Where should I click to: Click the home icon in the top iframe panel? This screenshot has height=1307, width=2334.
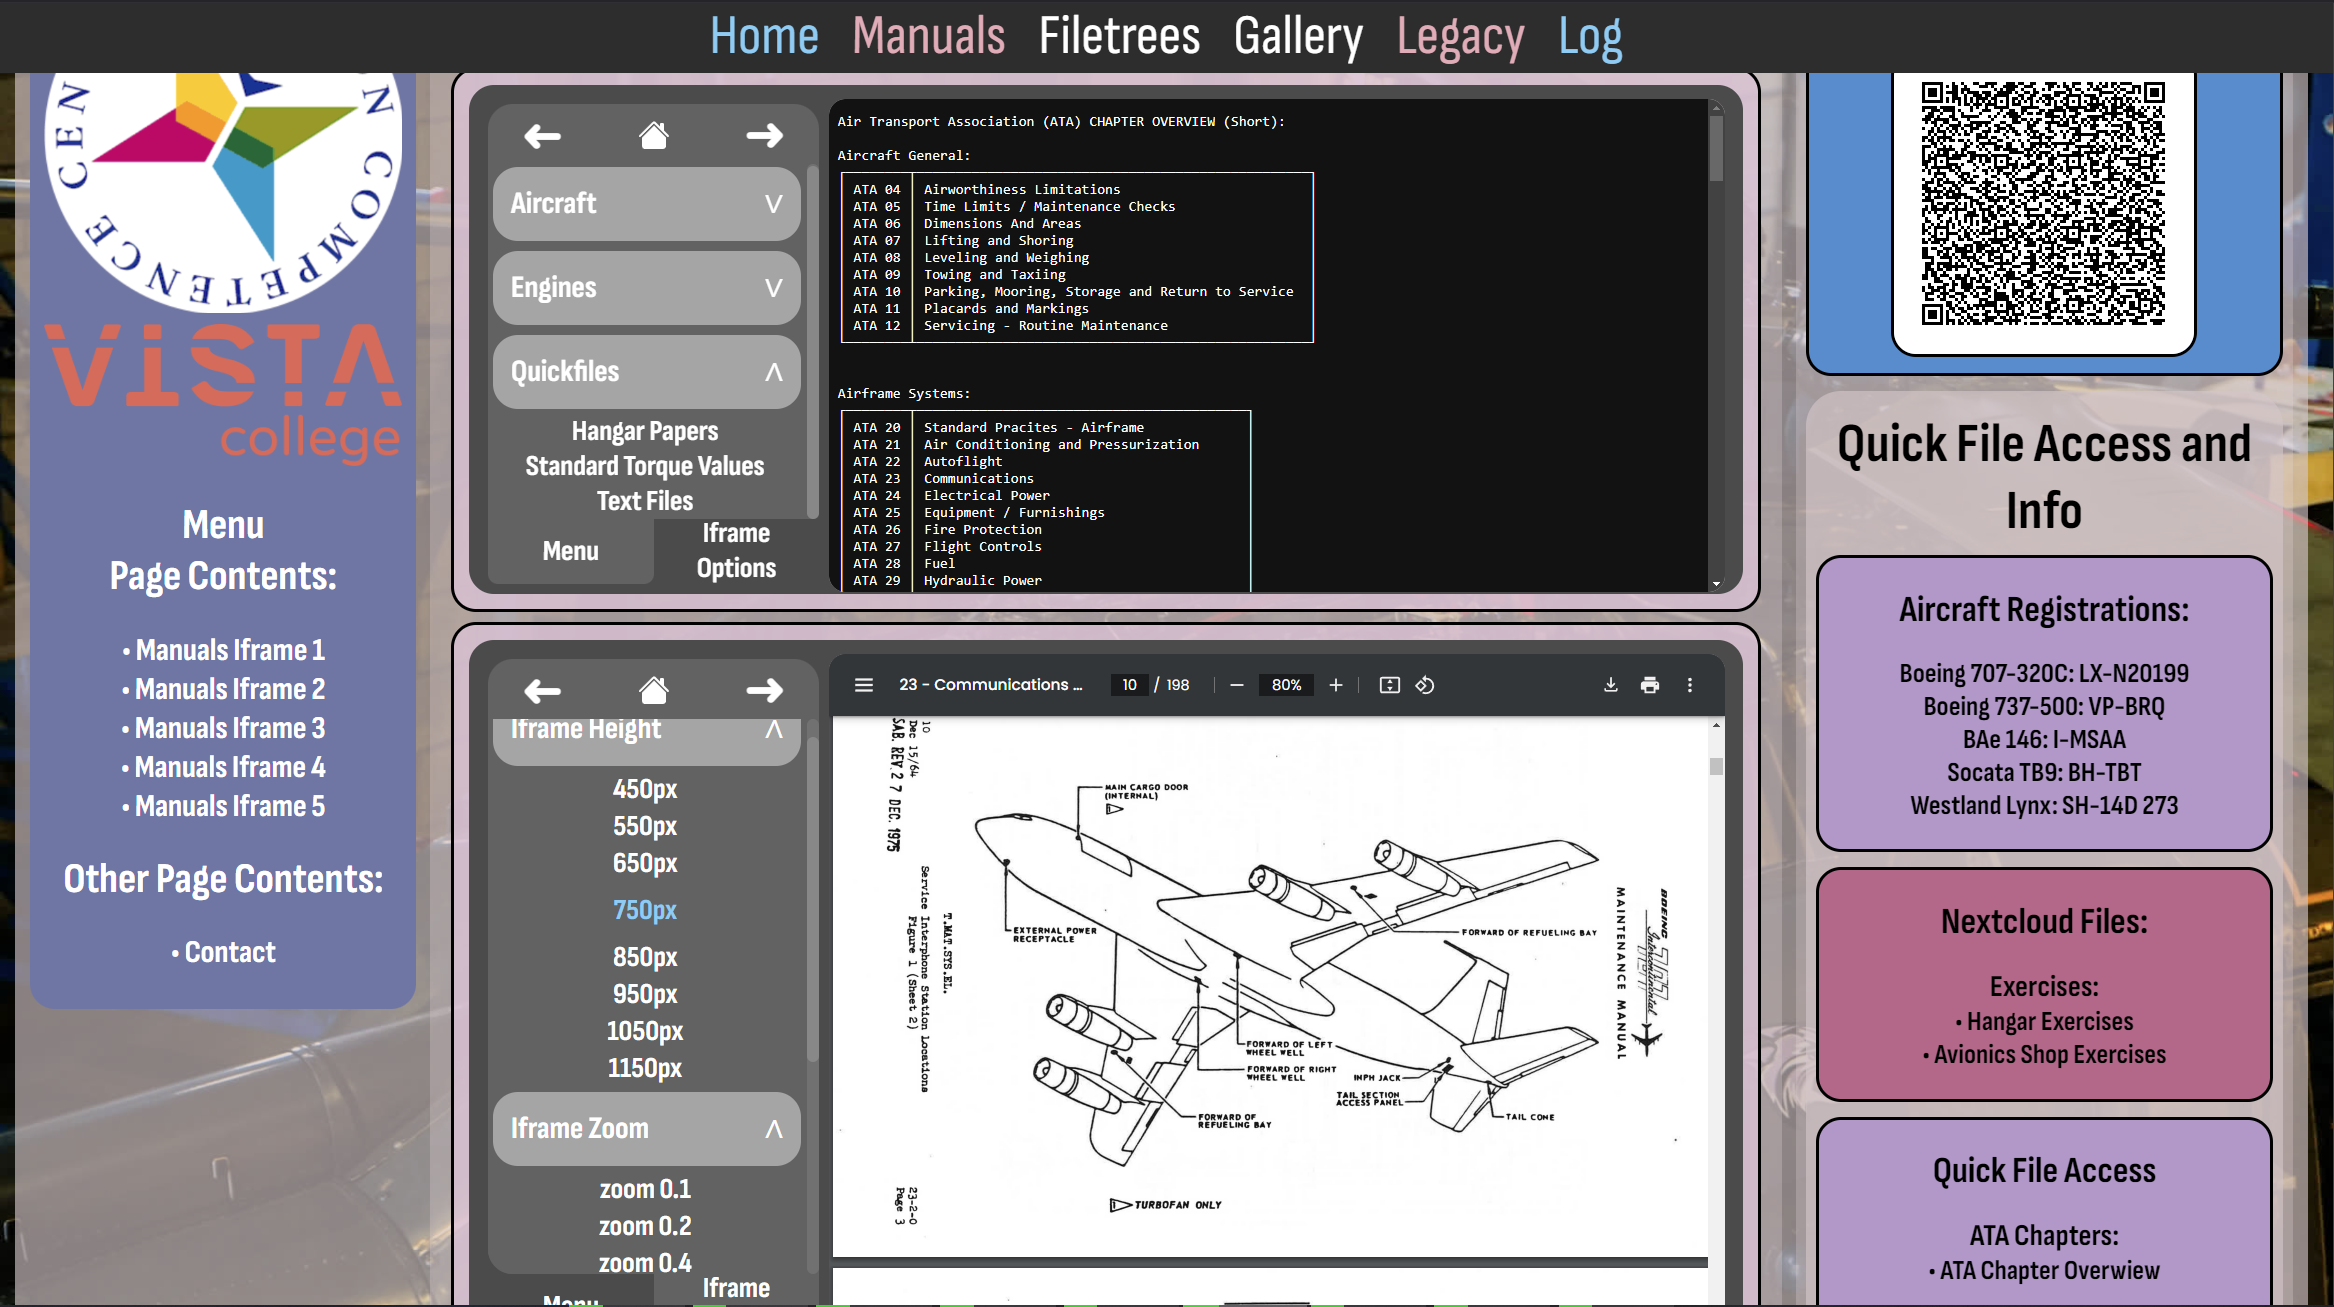(x=654, y=135)
